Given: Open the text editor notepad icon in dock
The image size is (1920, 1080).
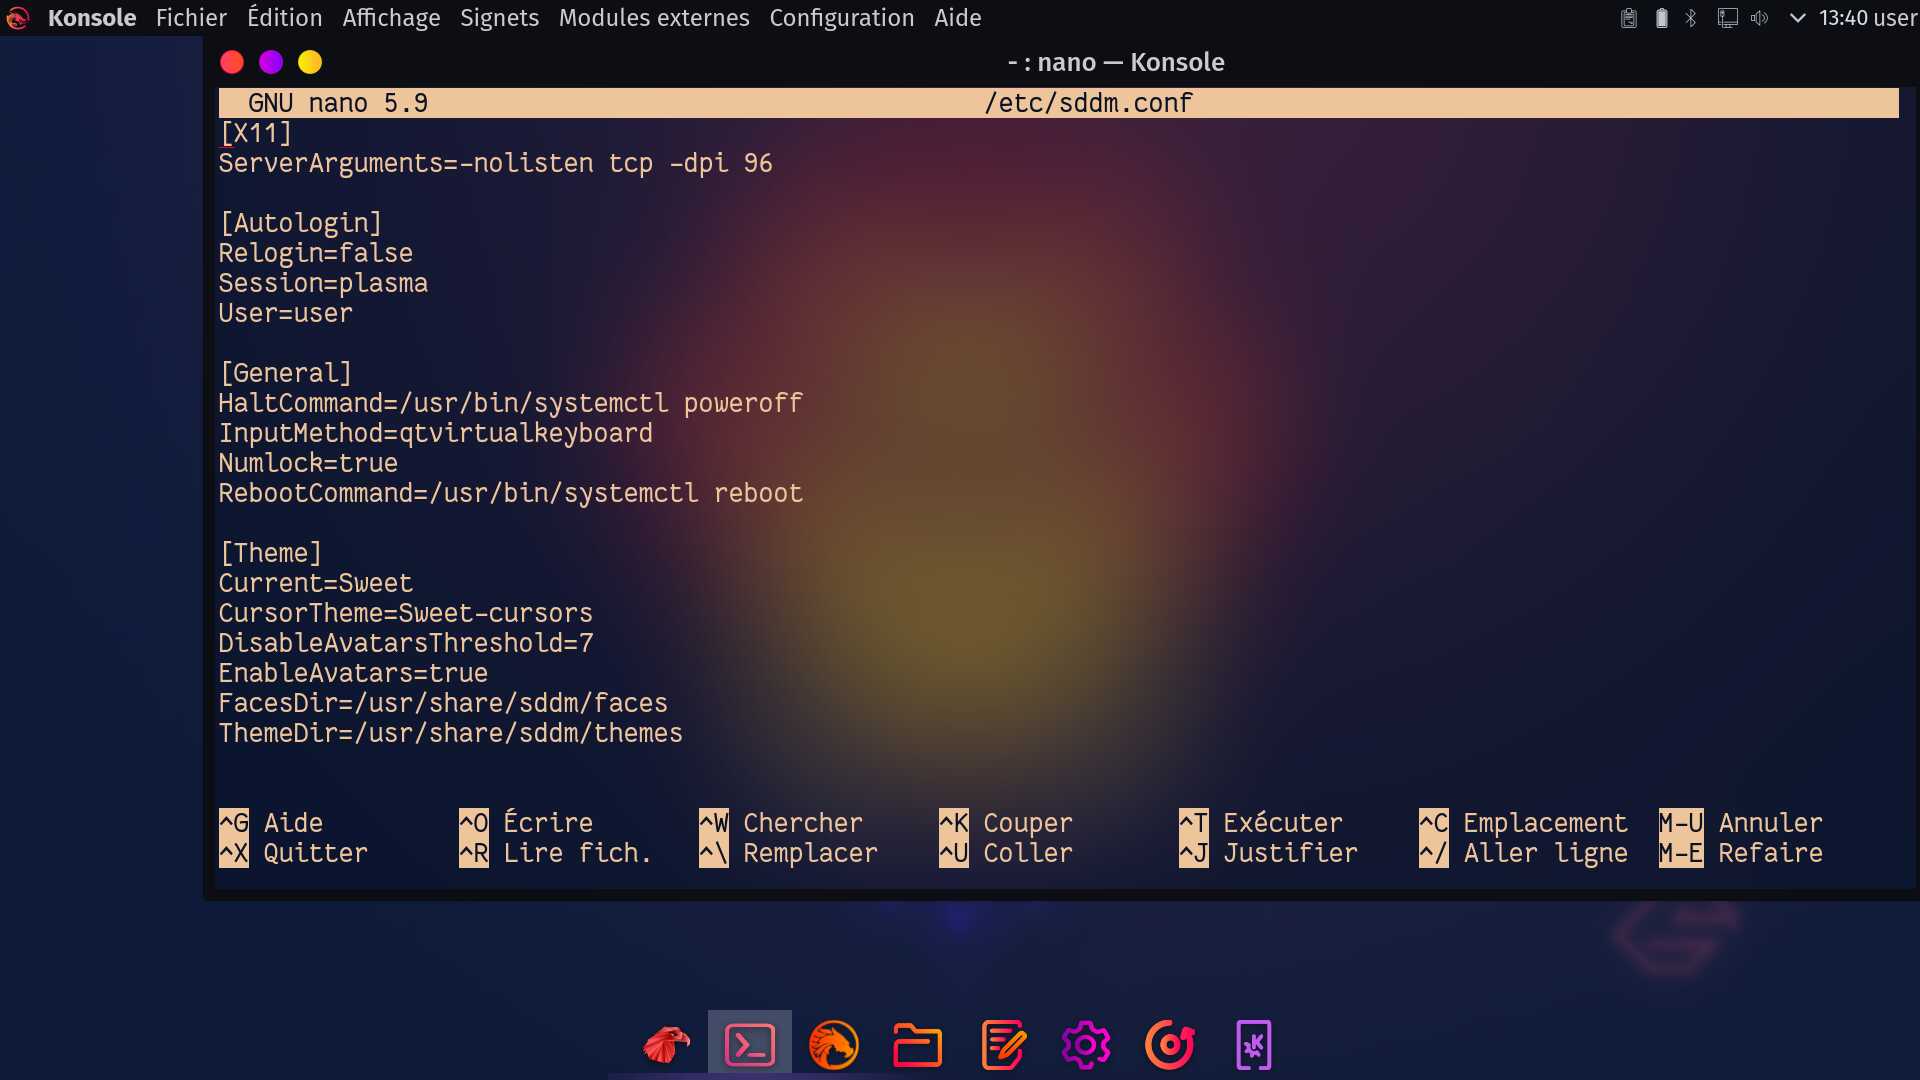Looking at the screenshot, I should (1002, 1045).
